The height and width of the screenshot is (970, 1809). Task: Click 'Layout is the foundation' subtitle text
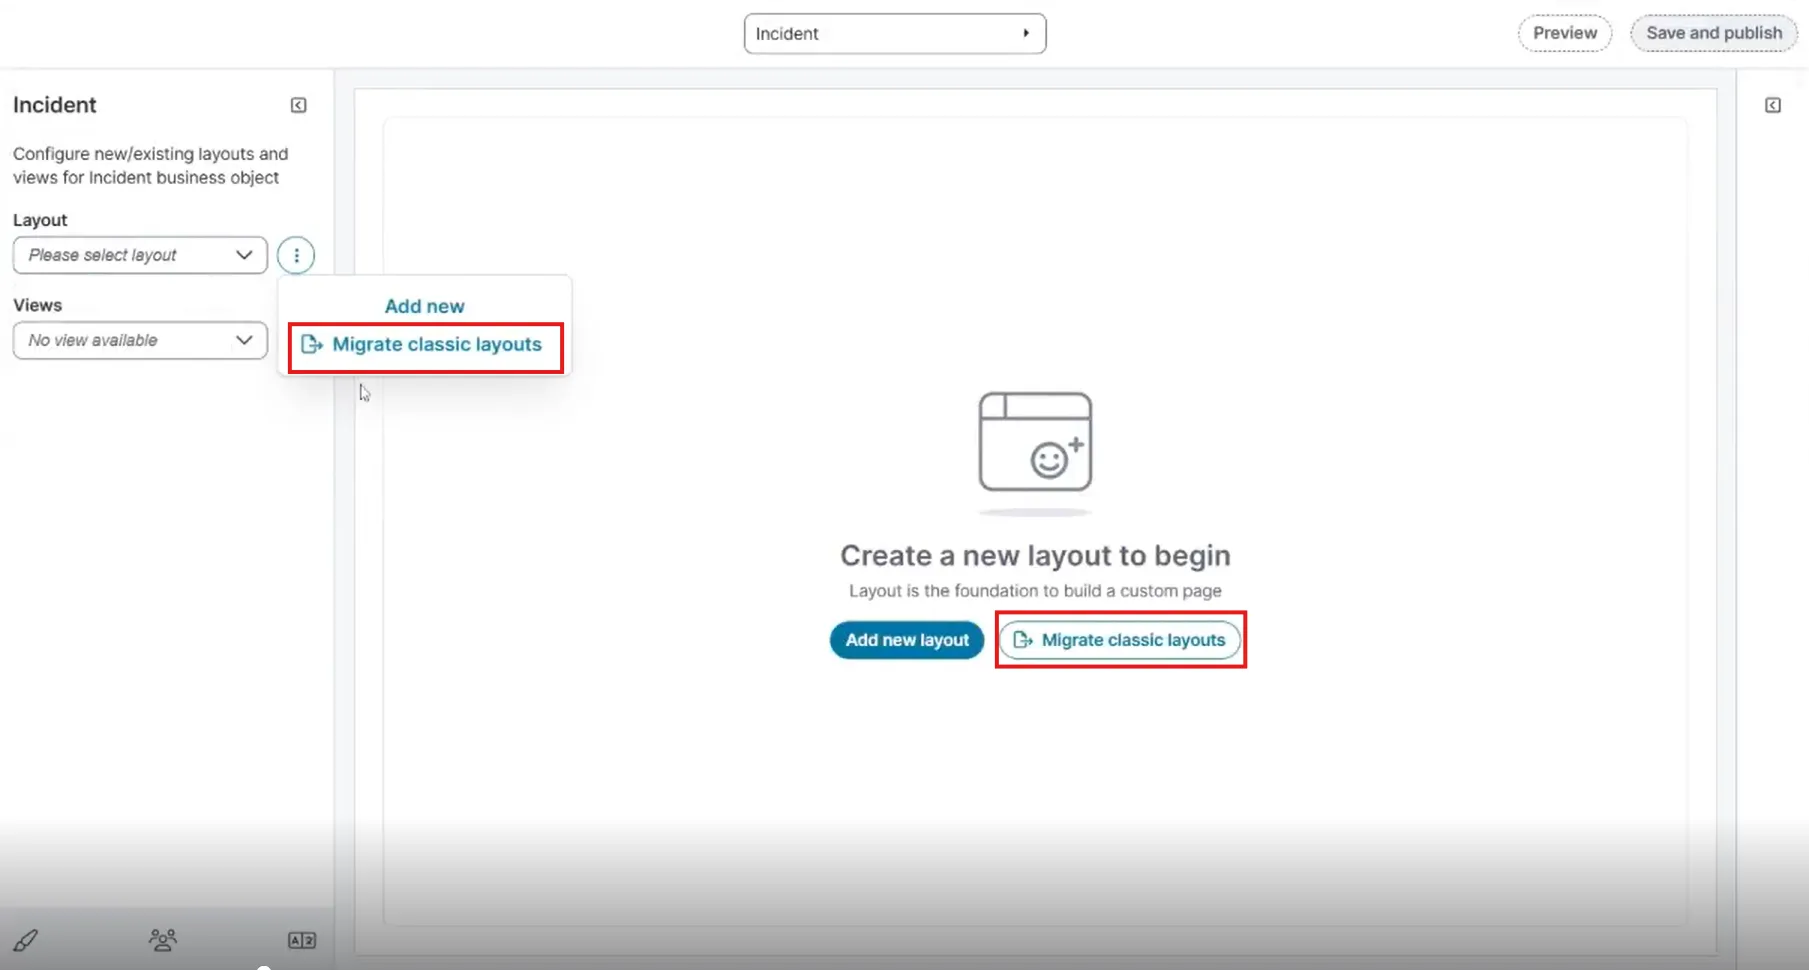coord(1035,591)
